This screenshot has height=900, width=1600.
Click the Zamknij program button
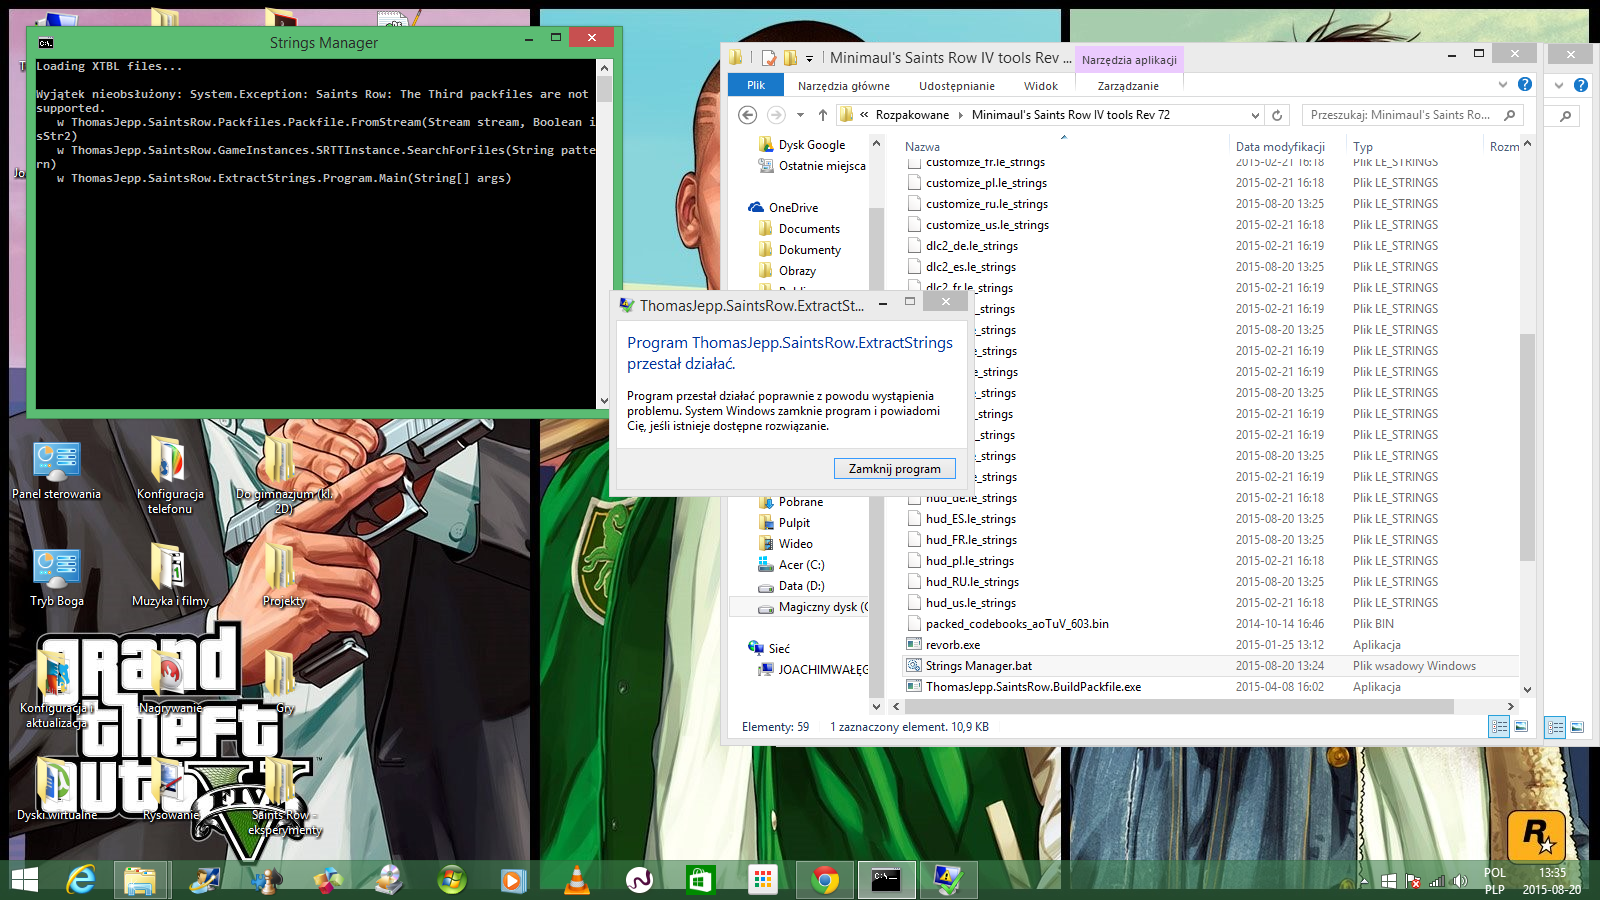point(894,468)
